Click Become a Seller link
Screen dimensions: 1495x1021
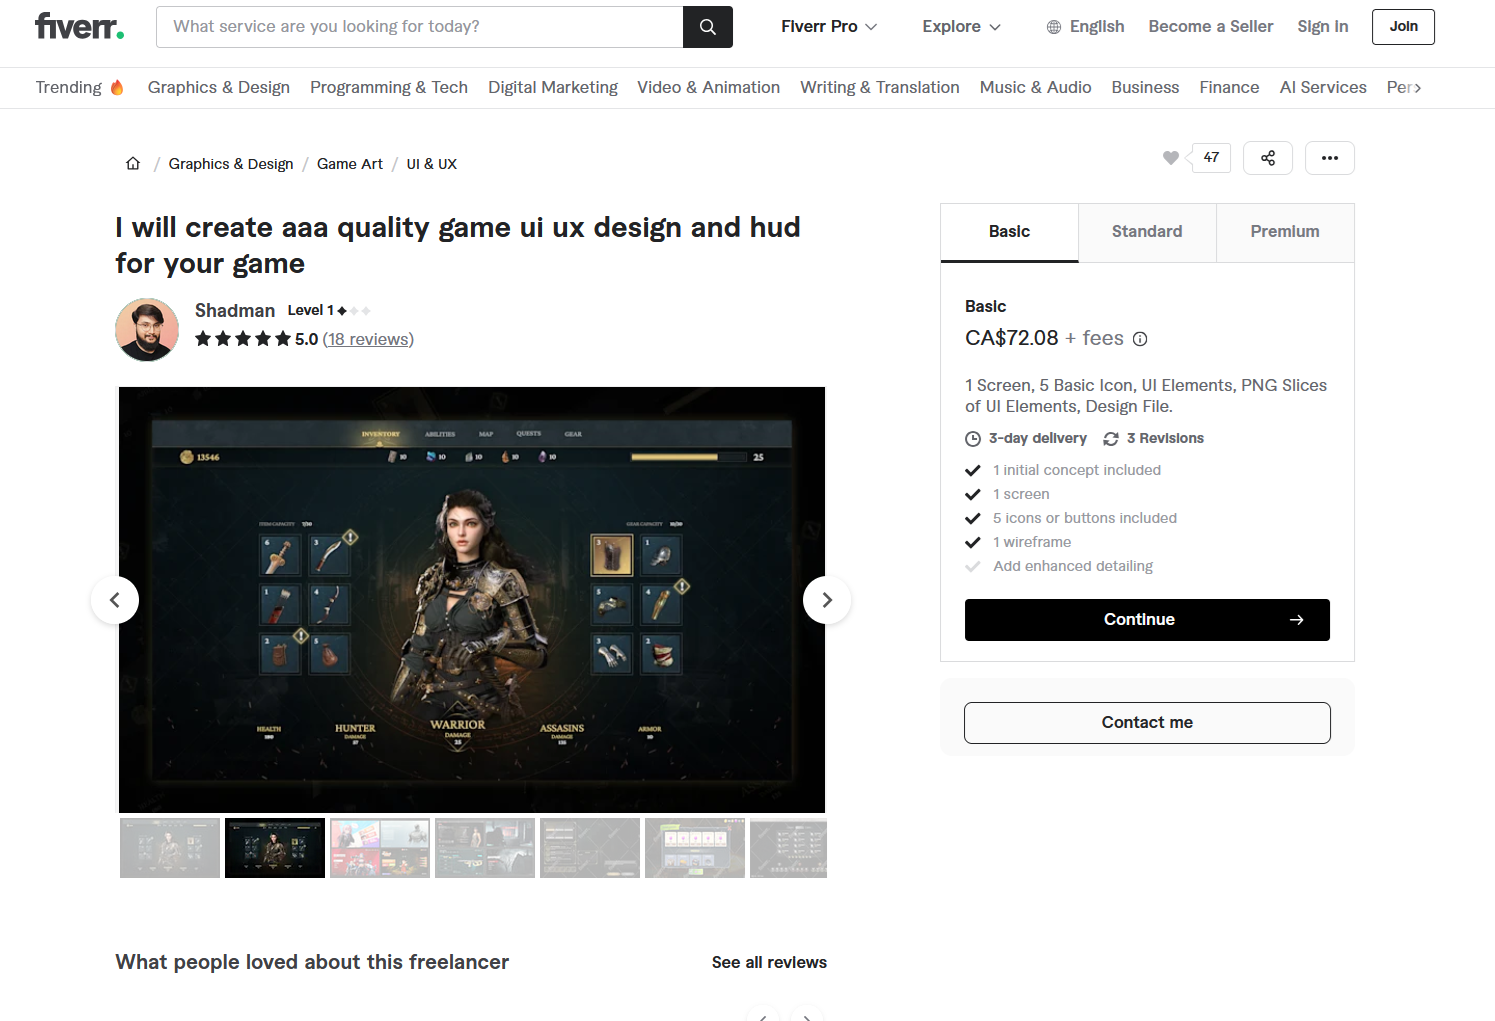[1210, 27]
